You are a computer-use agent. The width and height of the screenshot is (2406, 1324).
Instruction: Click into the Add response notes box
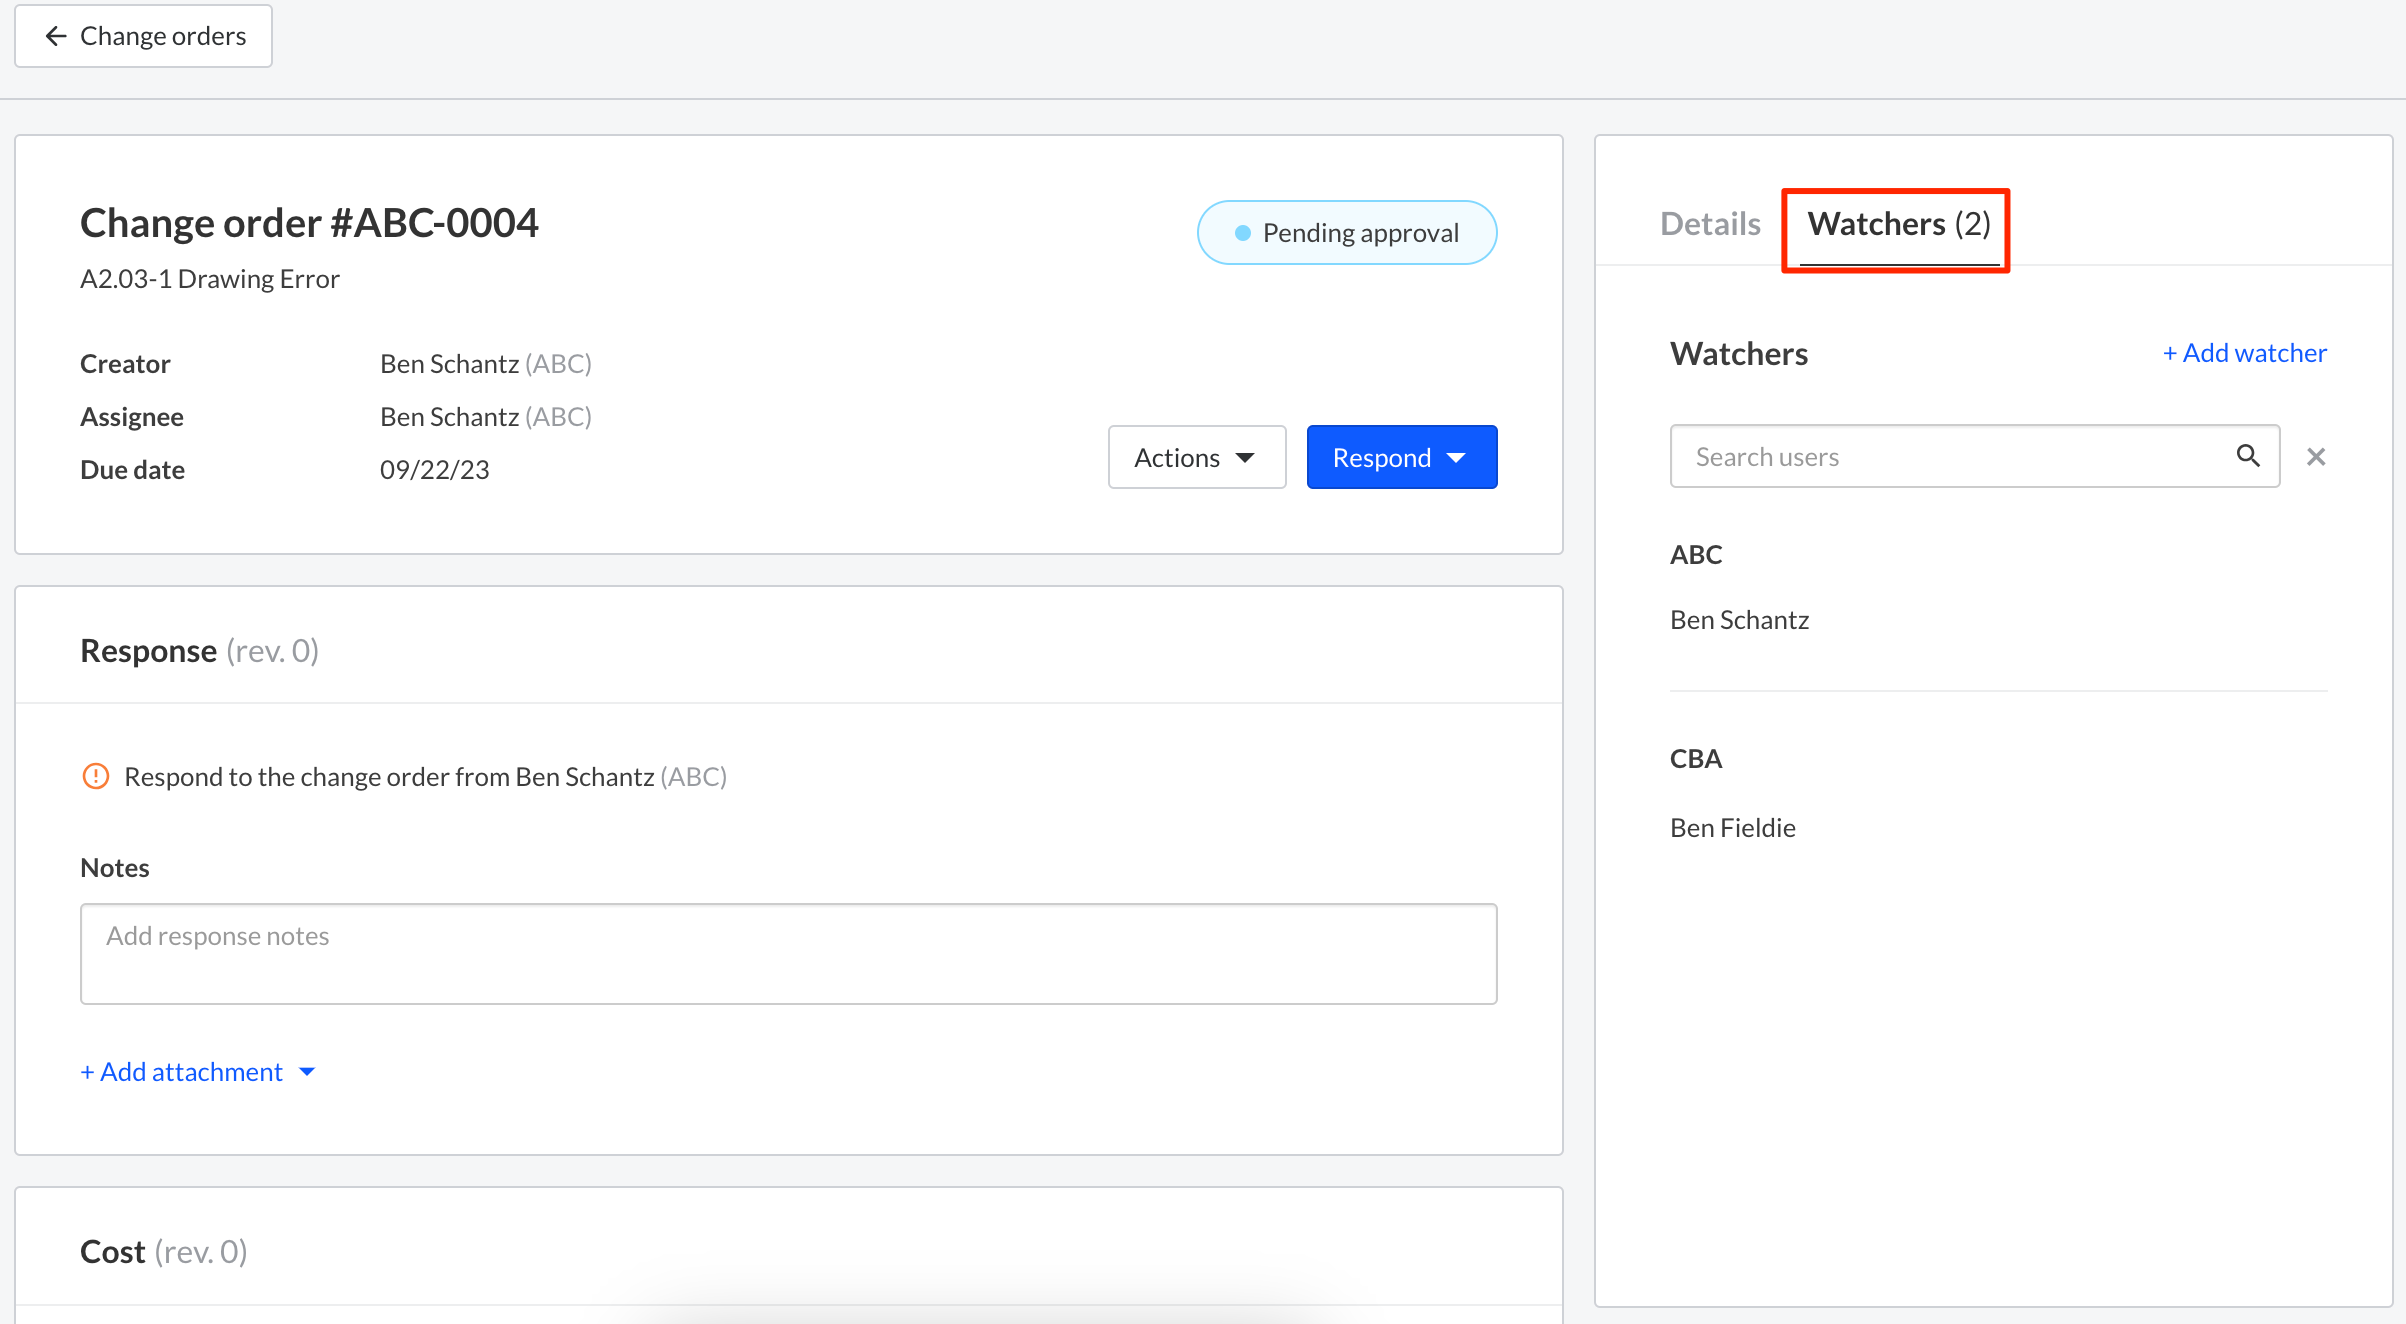click(x=788, y=953)
